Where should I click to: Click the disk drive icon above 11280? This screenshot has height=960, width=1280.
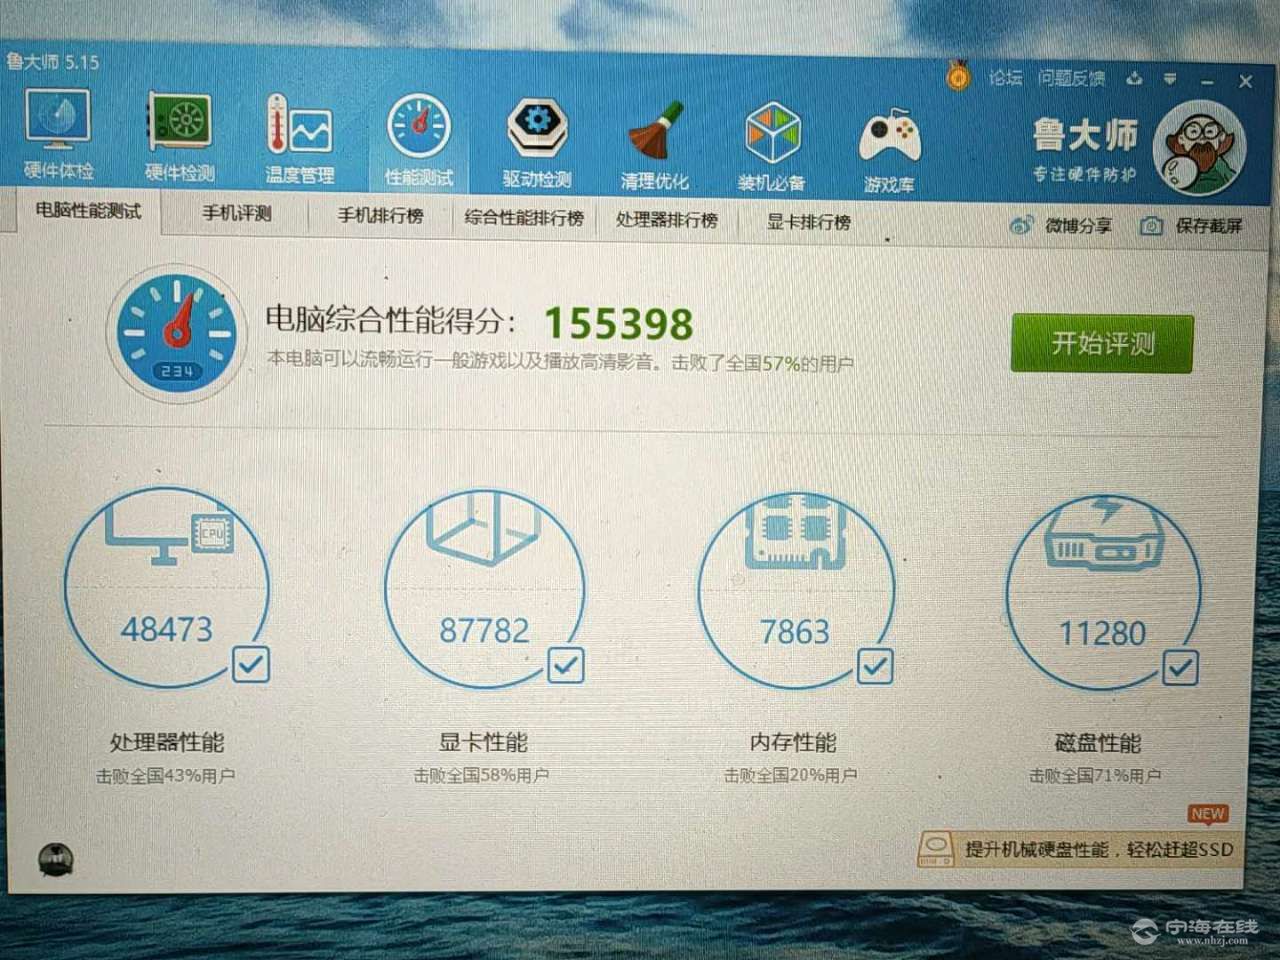click(1102, 535)
